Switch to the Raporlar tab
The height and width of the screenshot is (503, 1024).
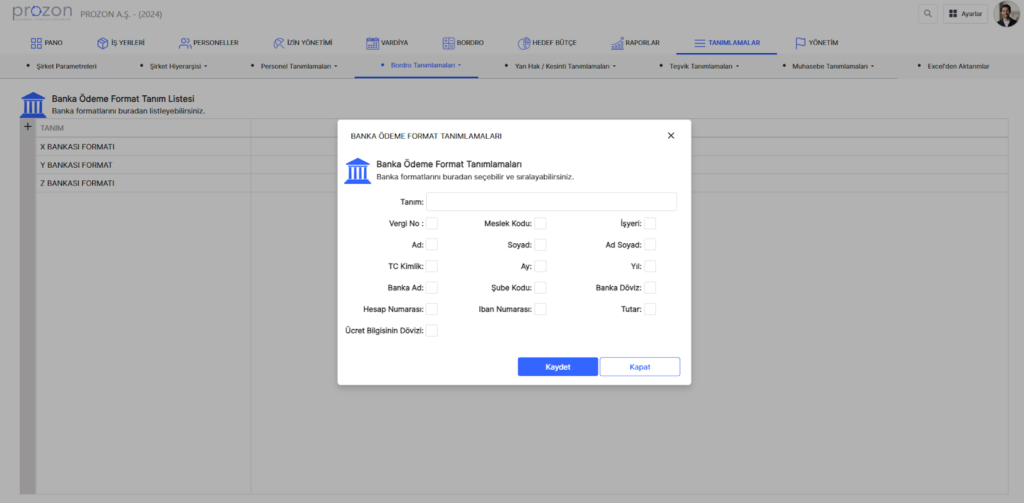[634, 43]
